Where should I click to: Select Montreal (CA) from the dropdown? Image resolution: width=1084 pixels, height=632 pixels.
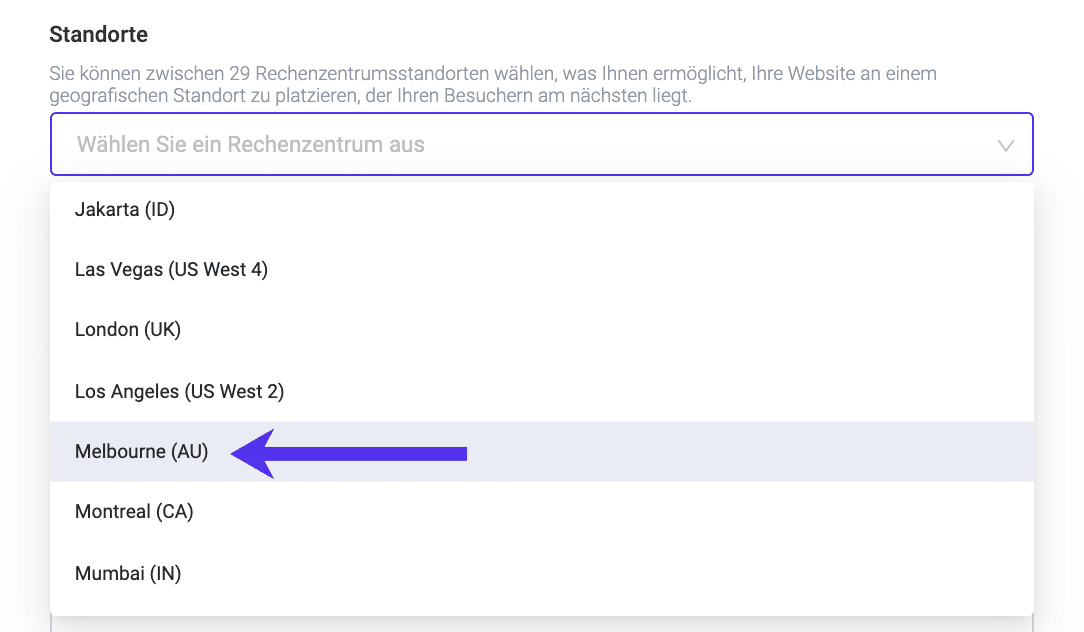tap(134, 512)
